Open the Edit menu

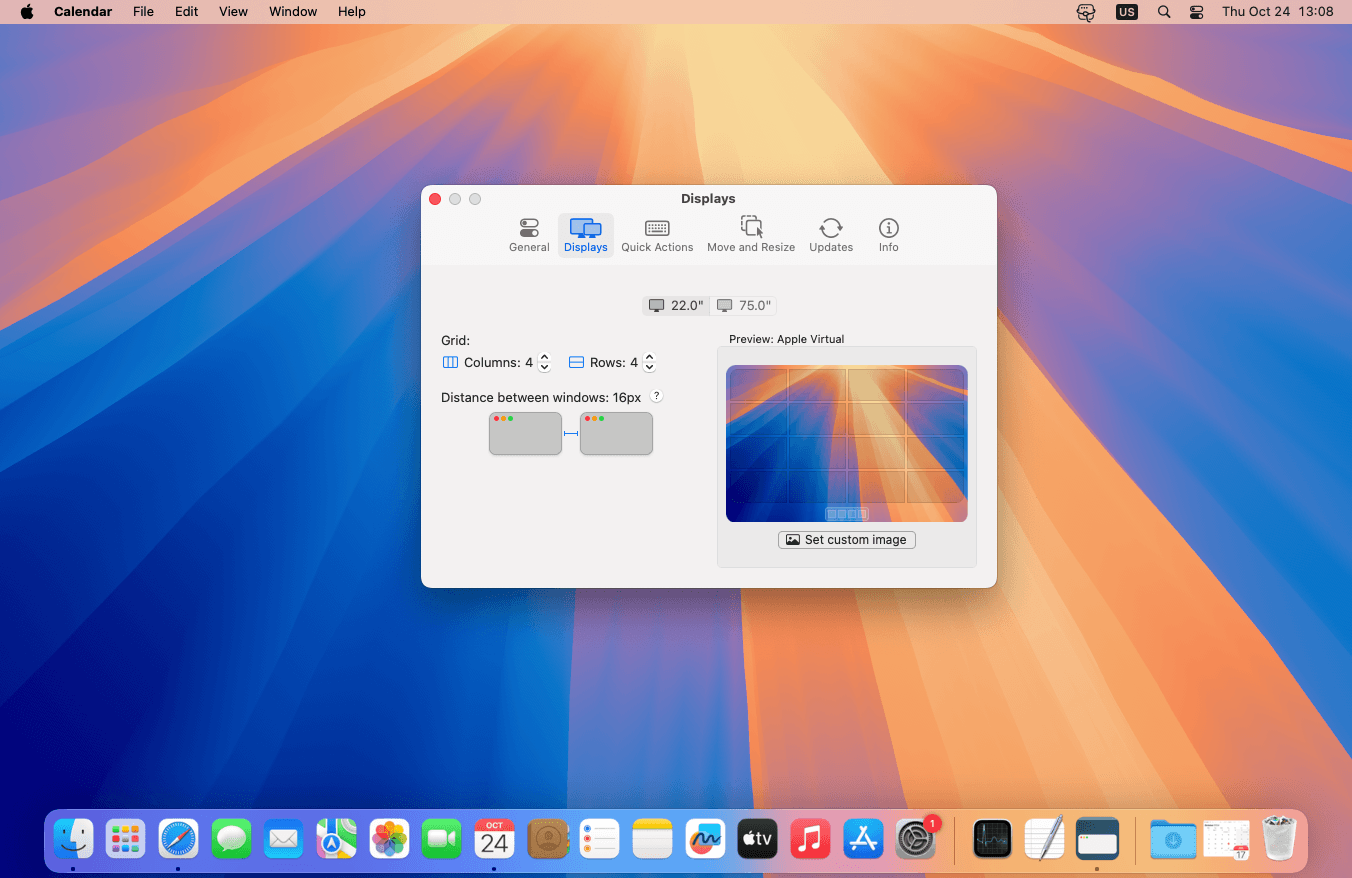pos(186,12)
